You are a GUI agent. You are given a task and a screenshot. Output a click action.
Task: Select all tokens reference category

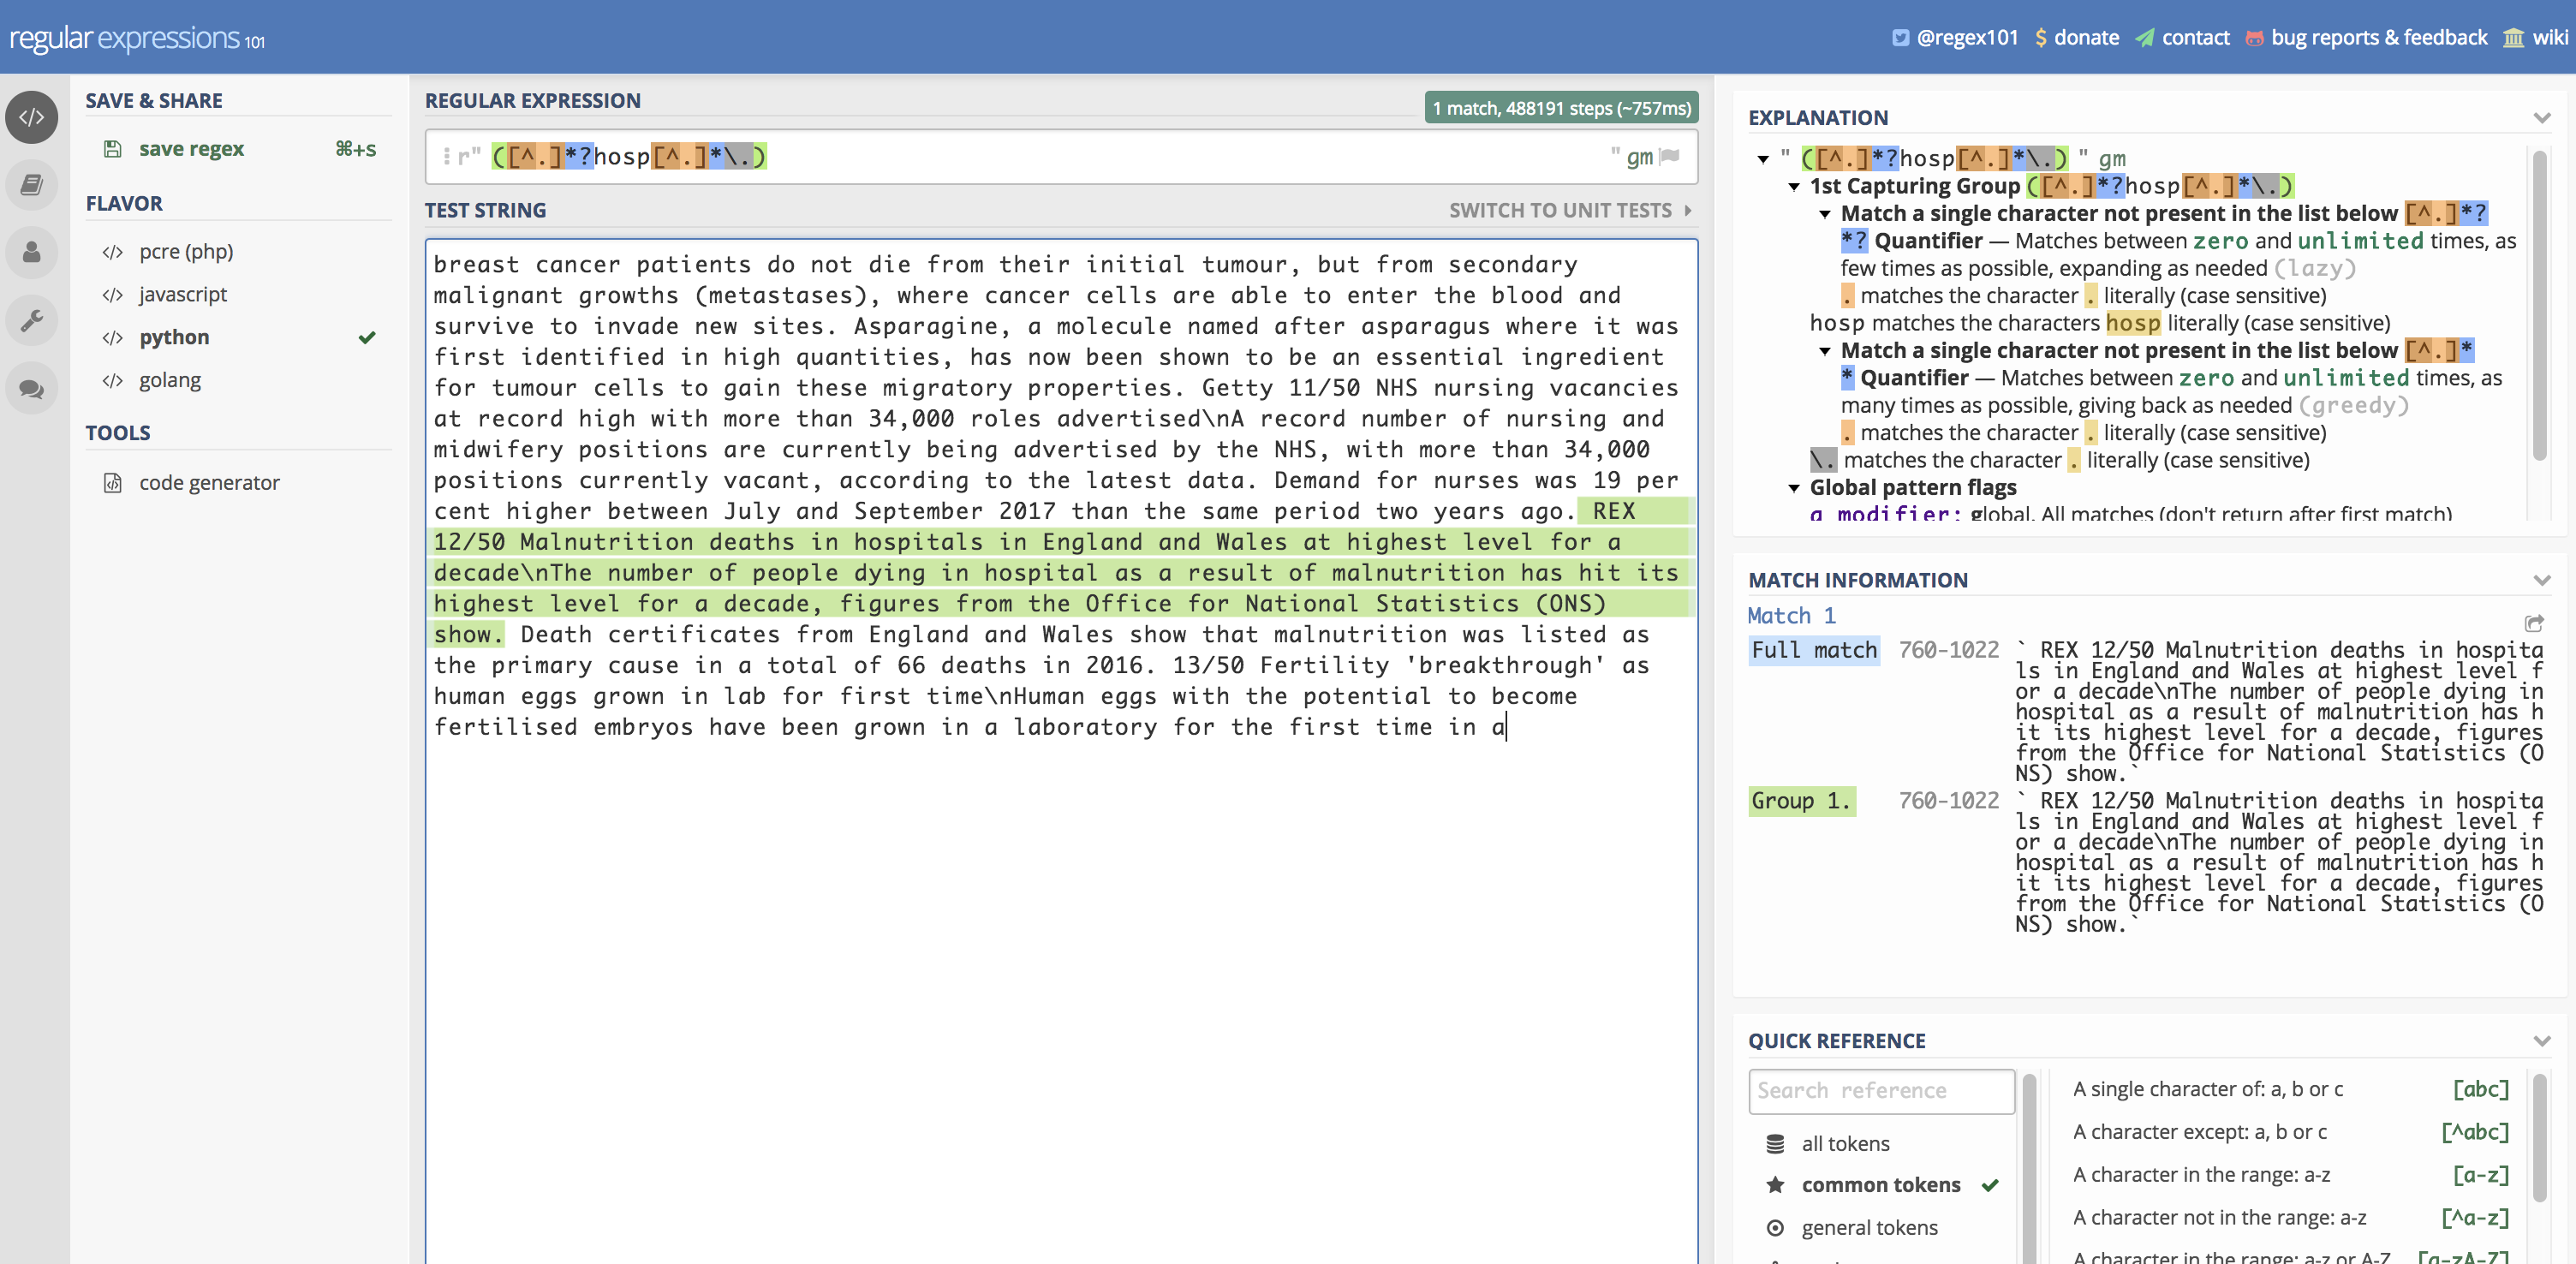[1845, 1143]
